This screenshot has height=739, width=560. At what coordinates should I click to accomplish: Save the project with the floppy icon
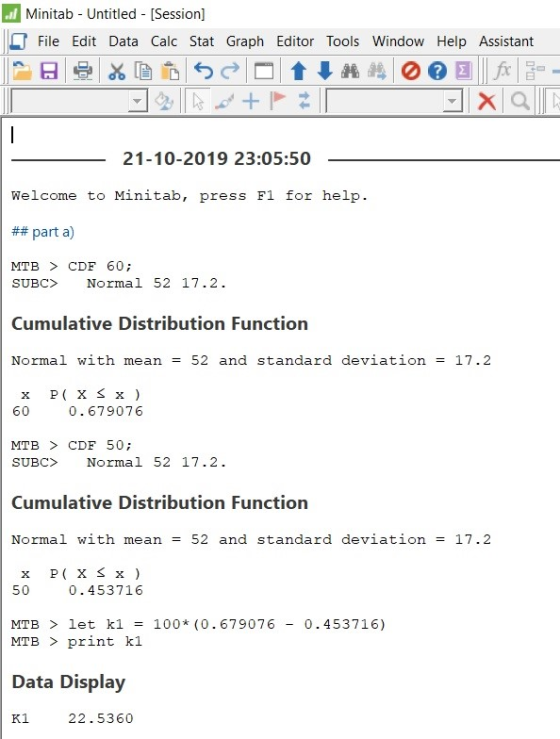(x=49, y=71)
